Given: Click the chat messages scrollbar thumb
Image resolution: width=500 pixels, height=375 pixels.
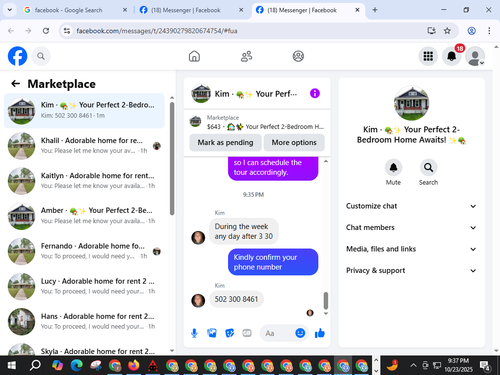Looking at the screenshot, I should tap(326, 301).
